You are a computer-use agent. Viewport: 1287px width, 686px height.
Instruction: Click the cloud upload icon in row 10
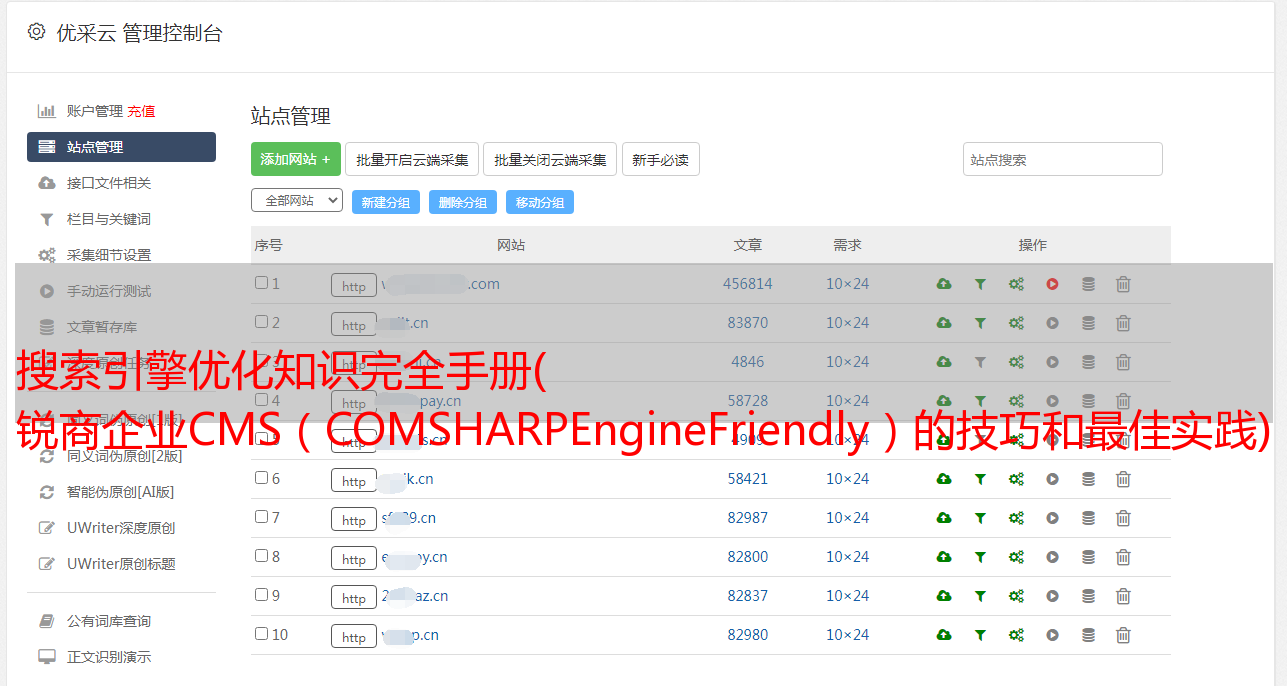tap(944, 635)
